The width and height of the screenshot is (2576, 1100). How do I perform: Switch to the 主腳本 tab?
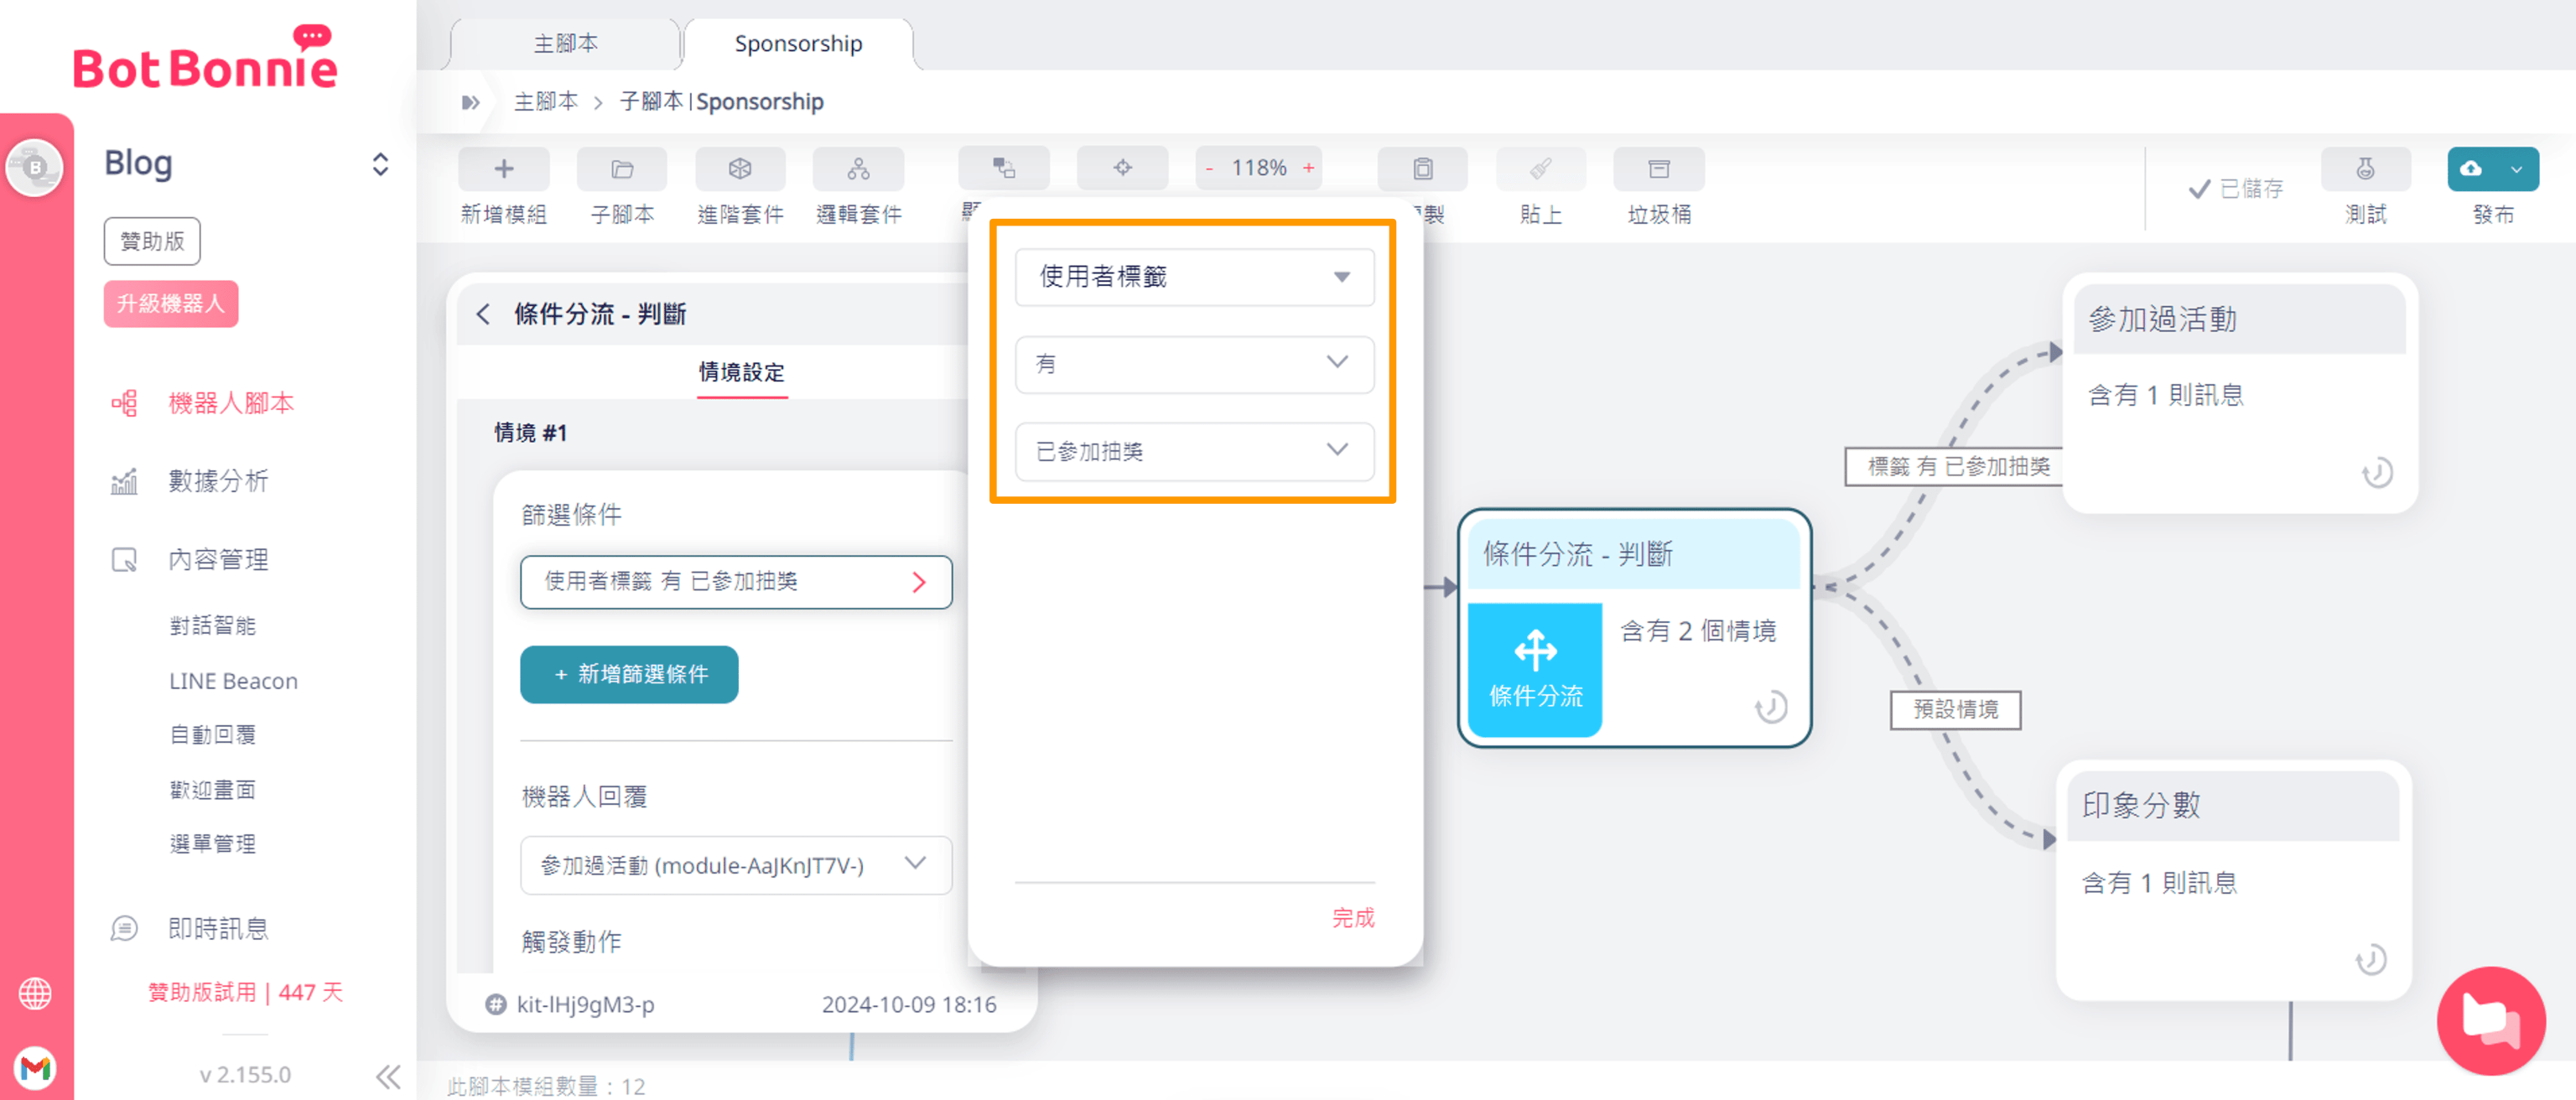pyautogui.click(x=565, y=43)
